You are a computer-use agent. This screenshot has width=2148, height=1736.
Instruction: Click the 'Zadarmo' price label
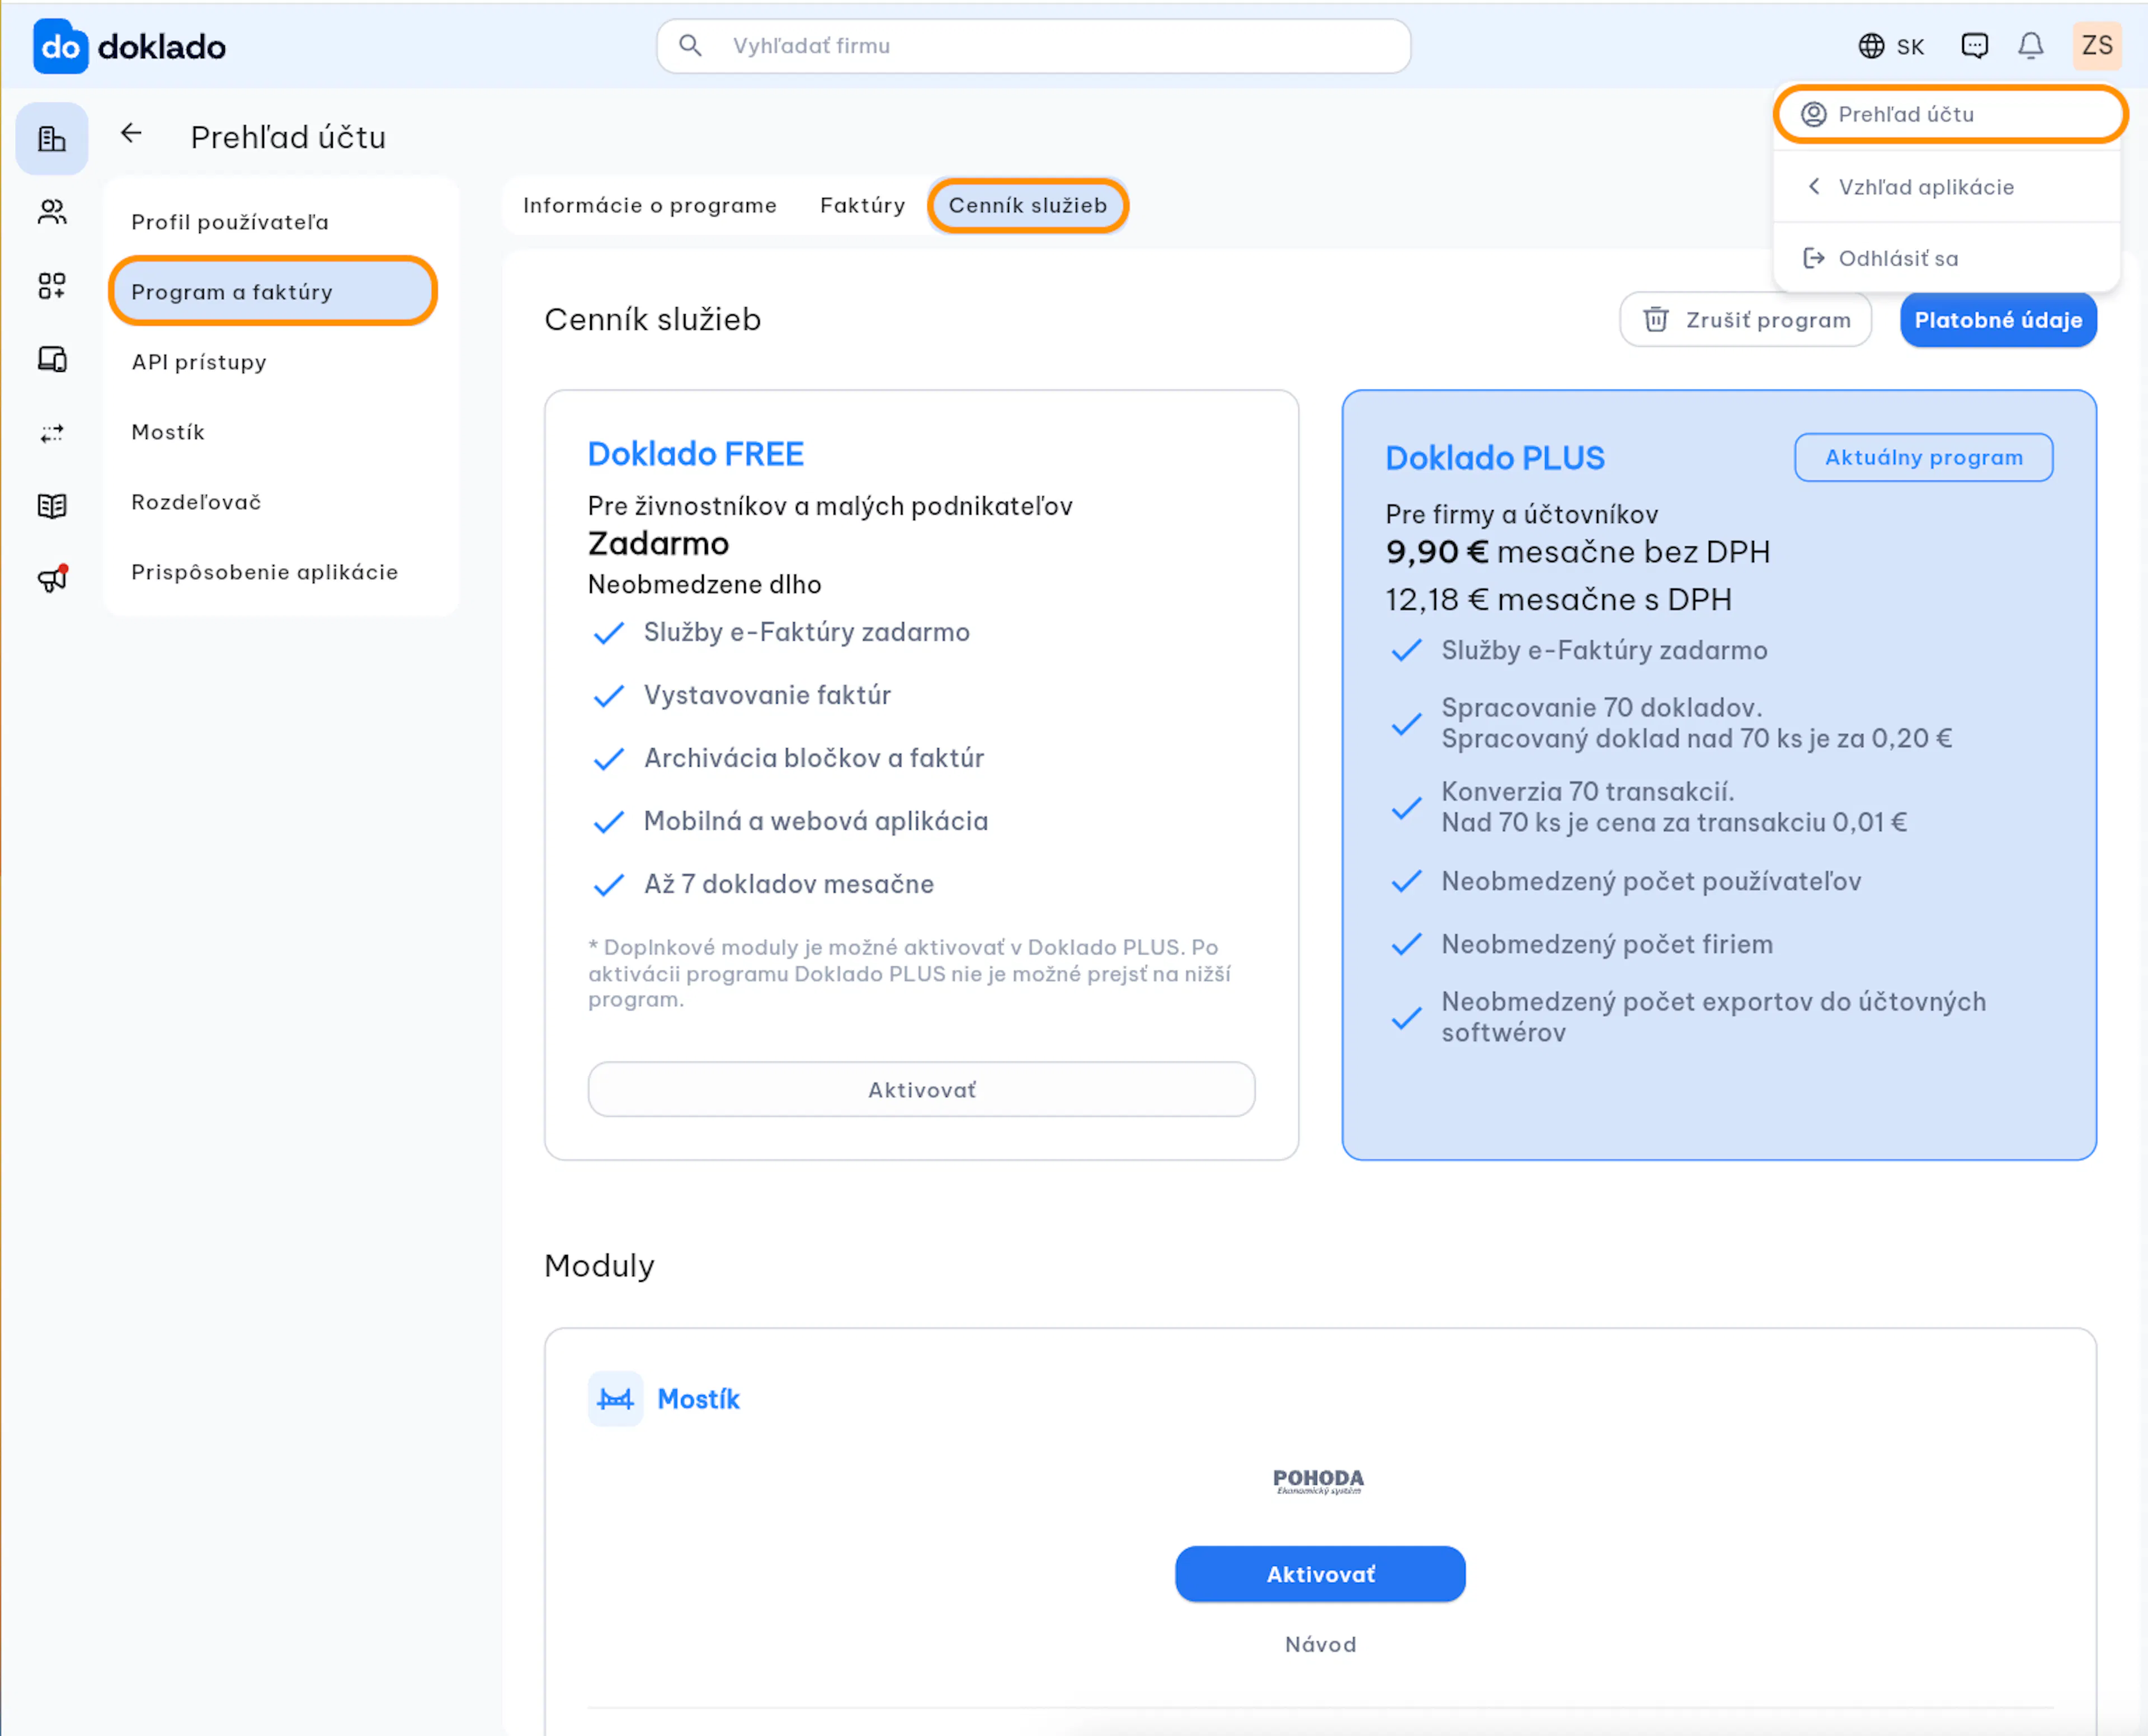[x=658, y=543]
